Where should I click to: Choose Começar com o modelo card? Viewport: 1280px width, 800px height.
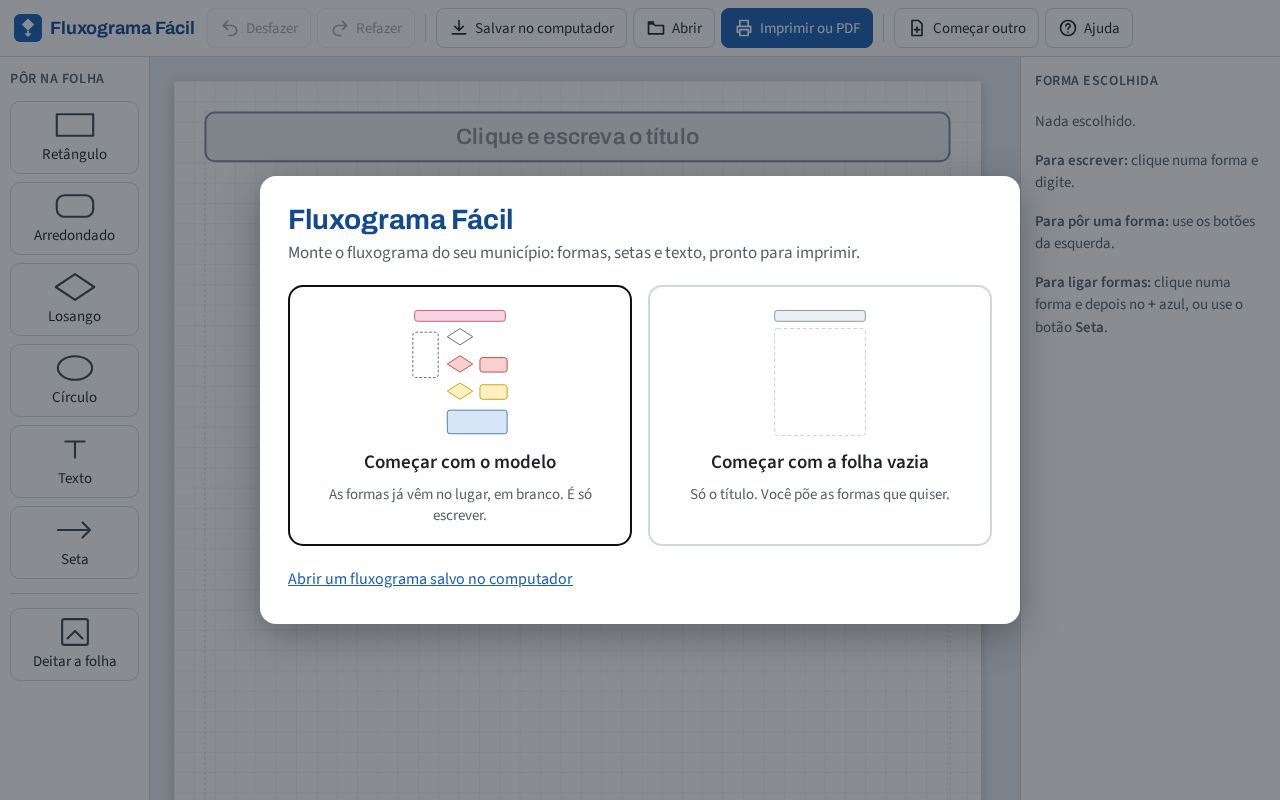[x=460, y=415]
